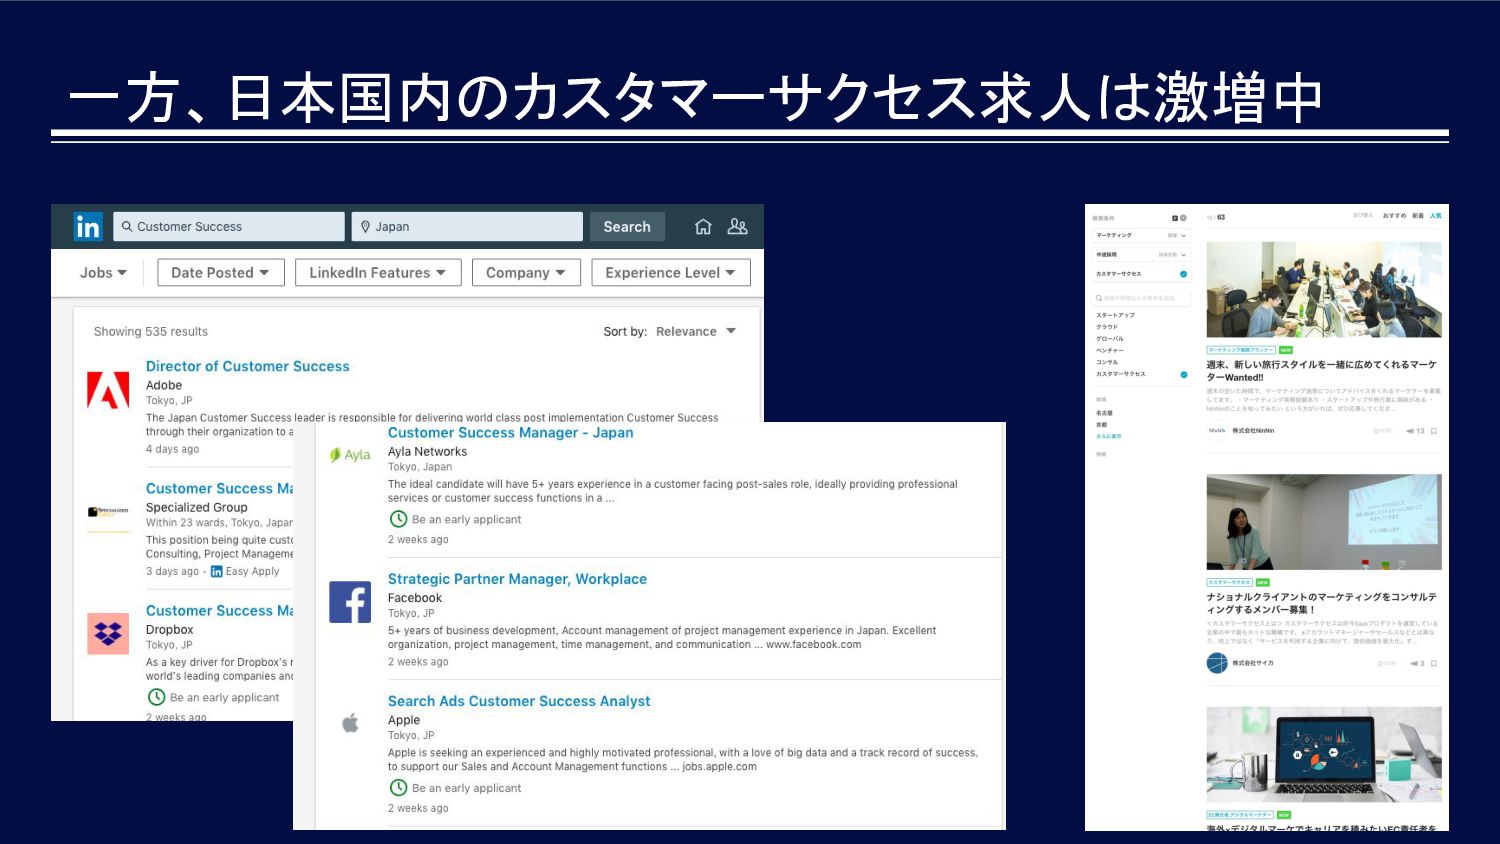Select the 名古屋 region filter
Image resolution: width=1500 pixels, height=844 pixels.
click(1104, 413)
